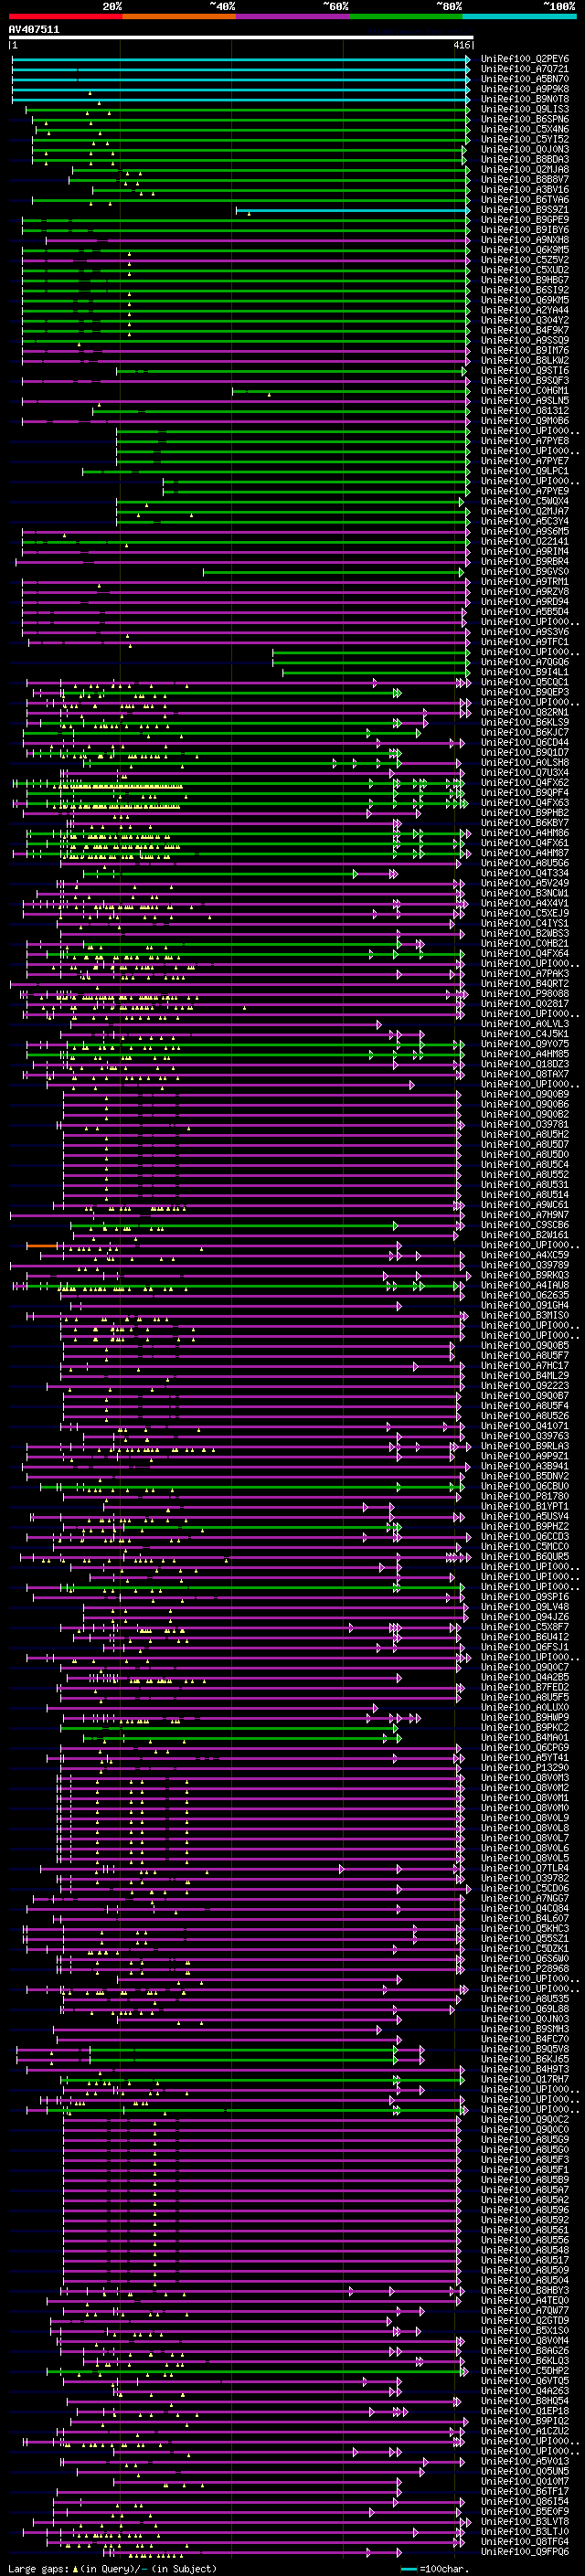Select the UniRef100_Q4FX62 label
Viewport: 585px width, 2576px height.
(525, 782)
